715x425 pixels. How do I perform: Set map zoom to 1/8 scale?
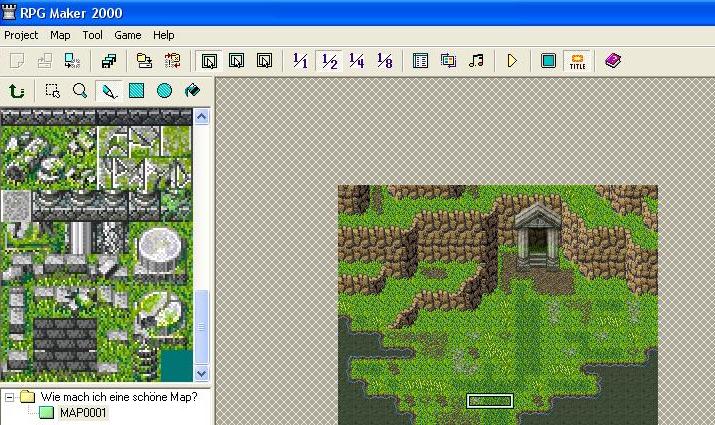click(384, 61)
